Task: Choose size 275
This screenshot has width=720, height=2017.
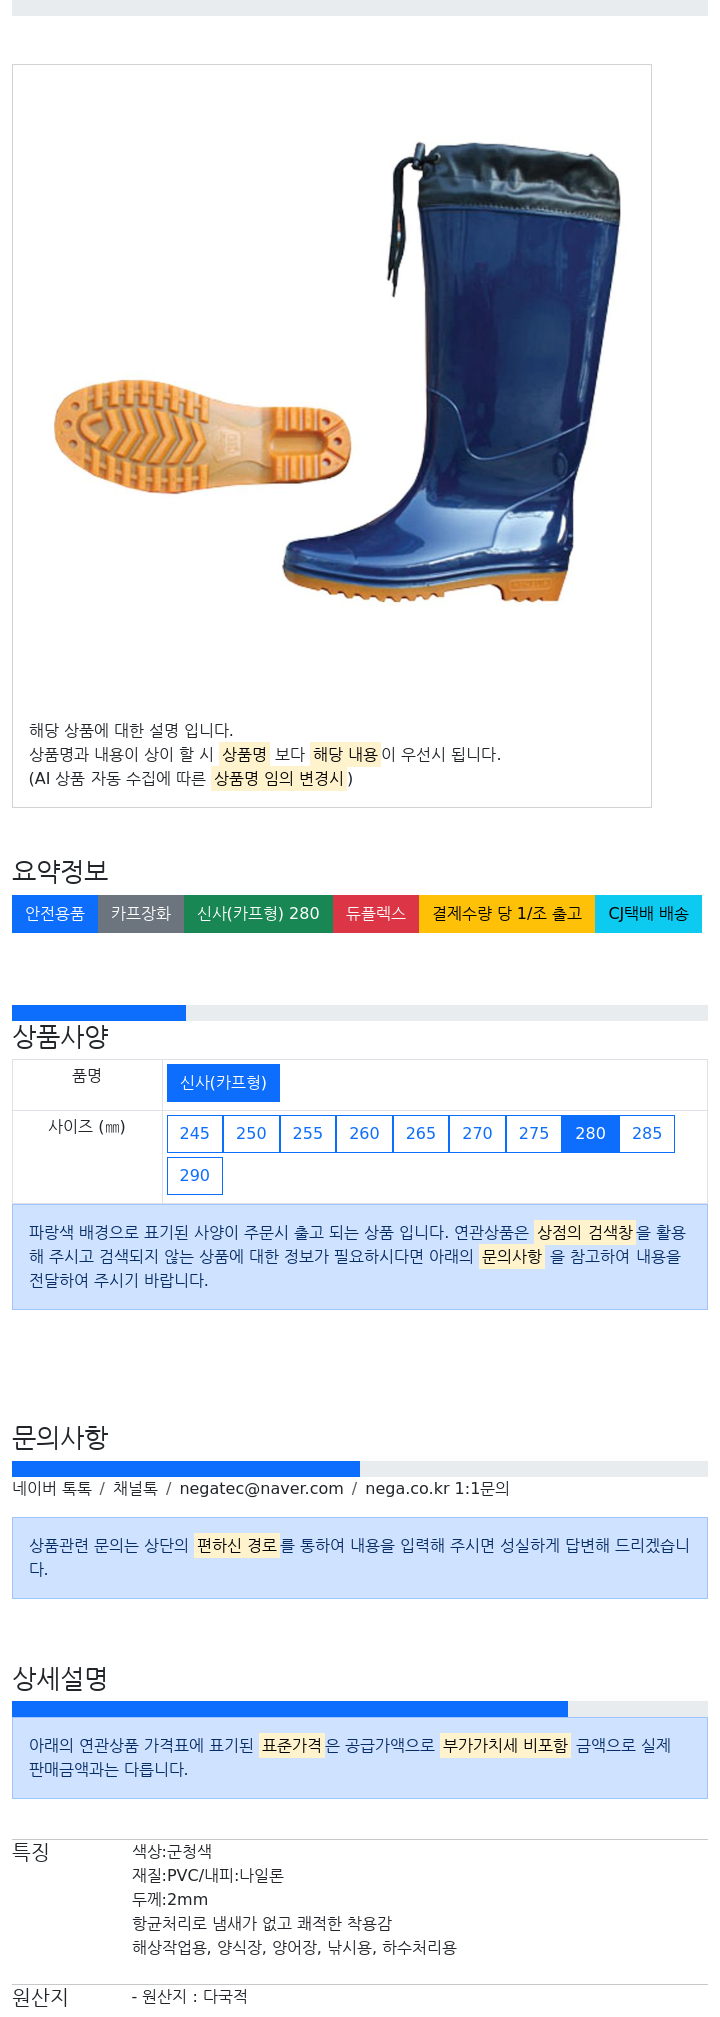Action: coord(534,1133)
